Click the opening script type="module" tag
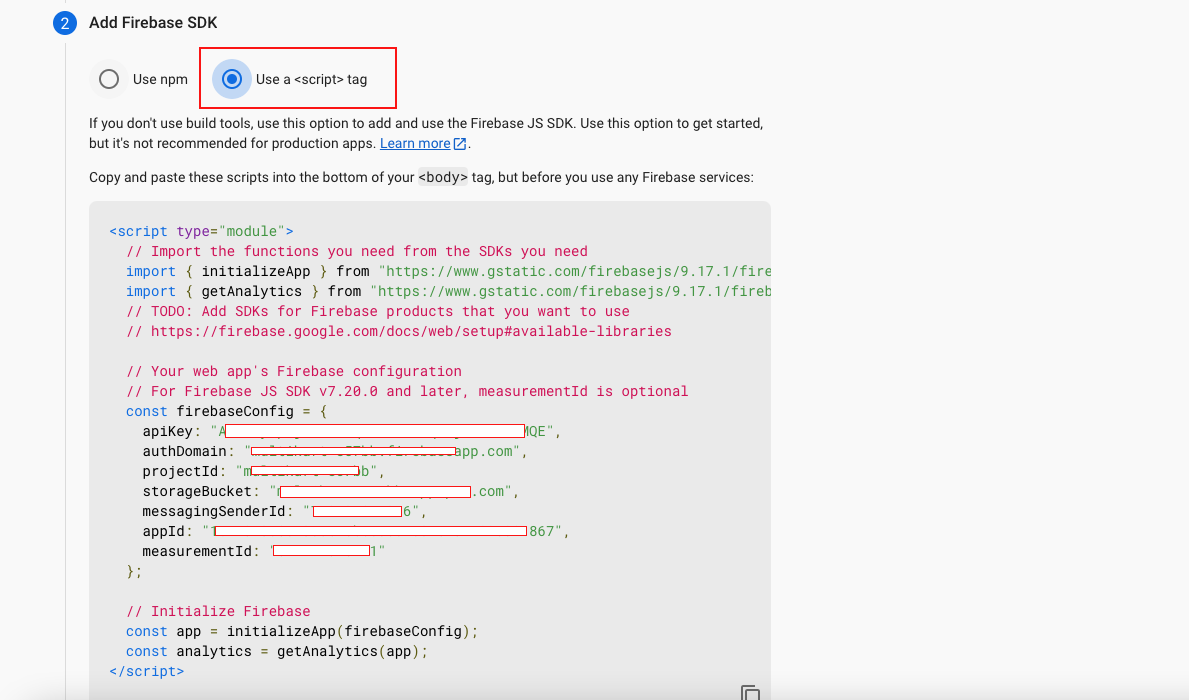Viewport: 1189px width, 700px height. pos(201,231)
